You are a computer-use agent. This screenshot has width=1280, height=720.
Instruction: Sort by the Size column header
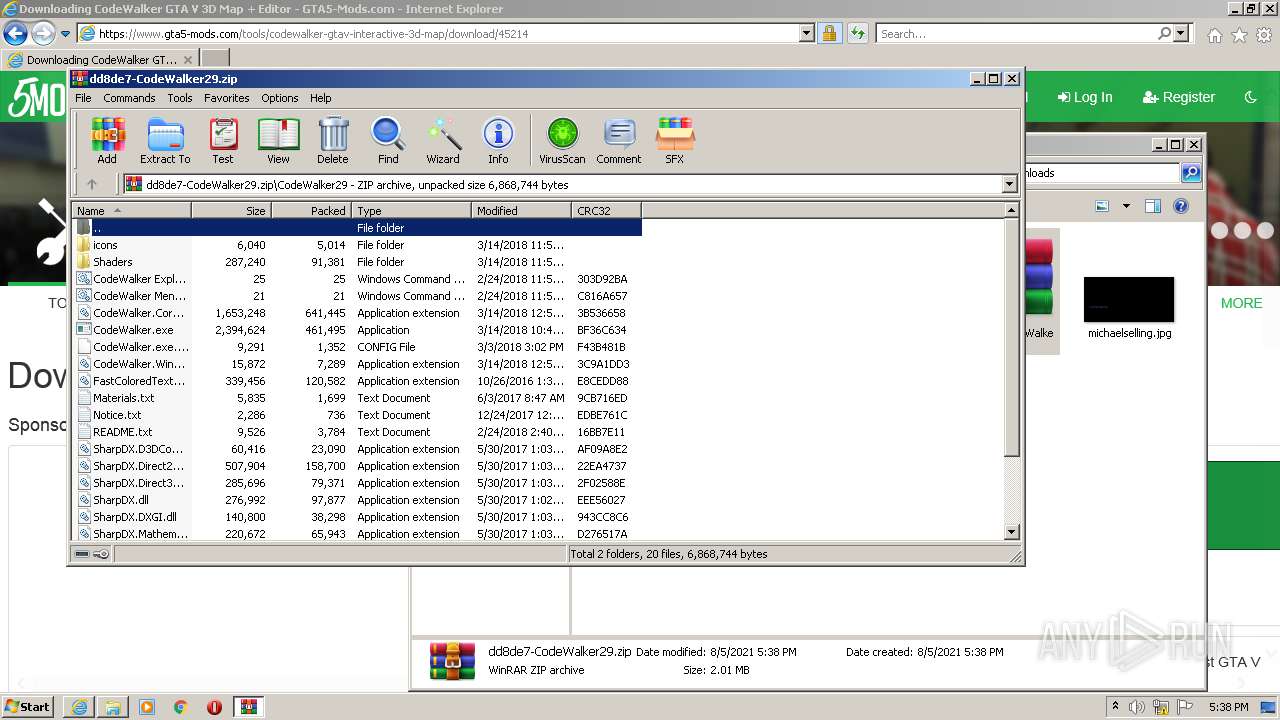pos(231,210)
